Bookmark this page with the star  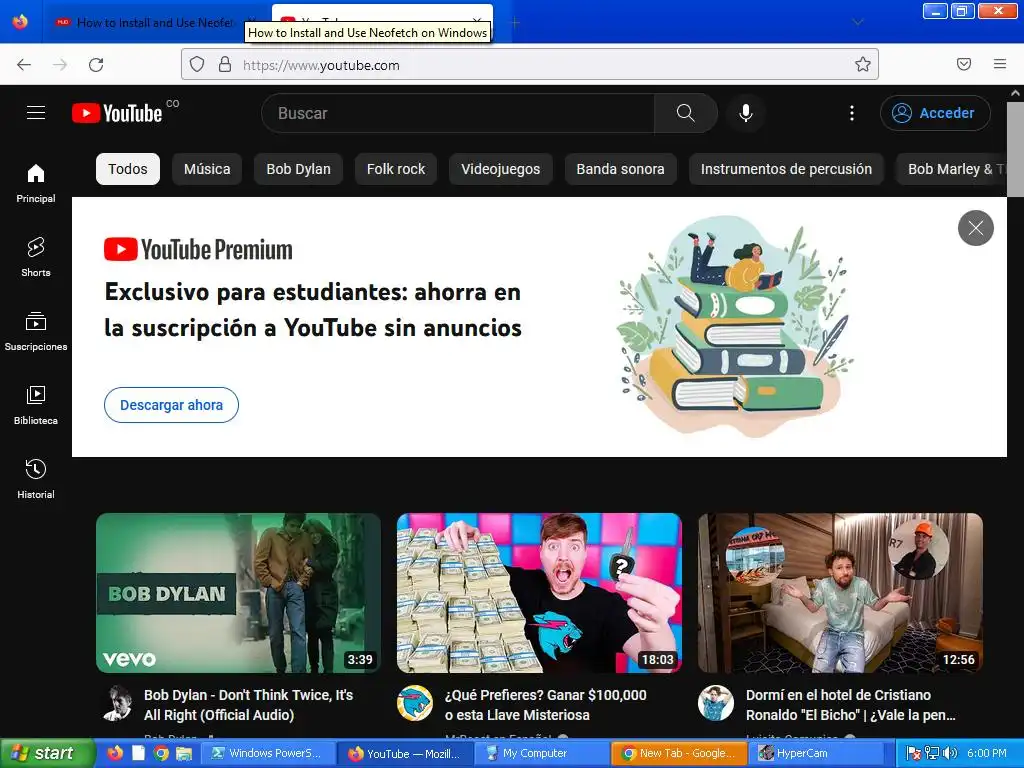[863, 64]
